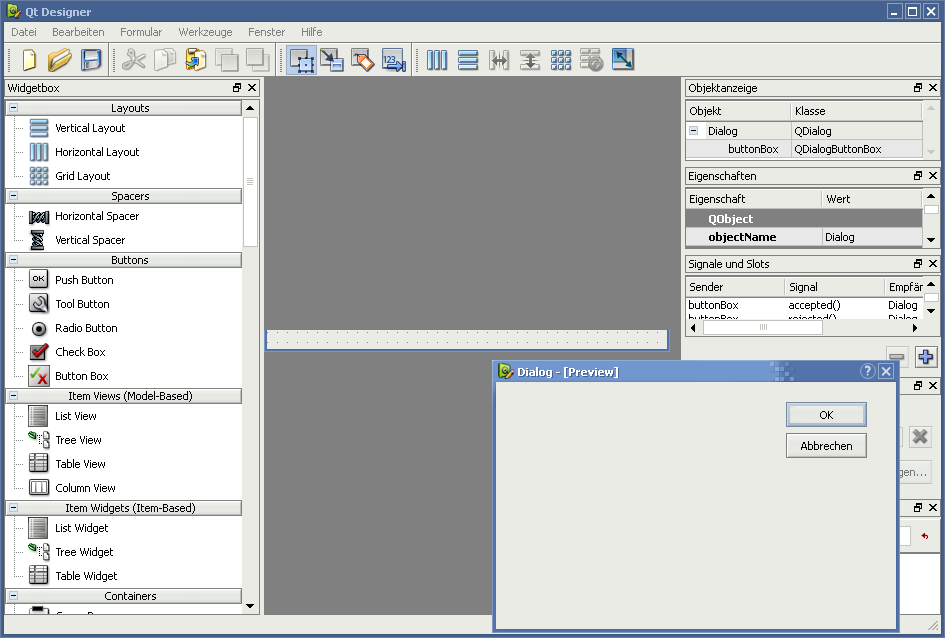The height and width of the screenshot is (638, 945).
Task: Click blue plus to add signal connection
Action: pyautogui.click(x=926, y=357)
